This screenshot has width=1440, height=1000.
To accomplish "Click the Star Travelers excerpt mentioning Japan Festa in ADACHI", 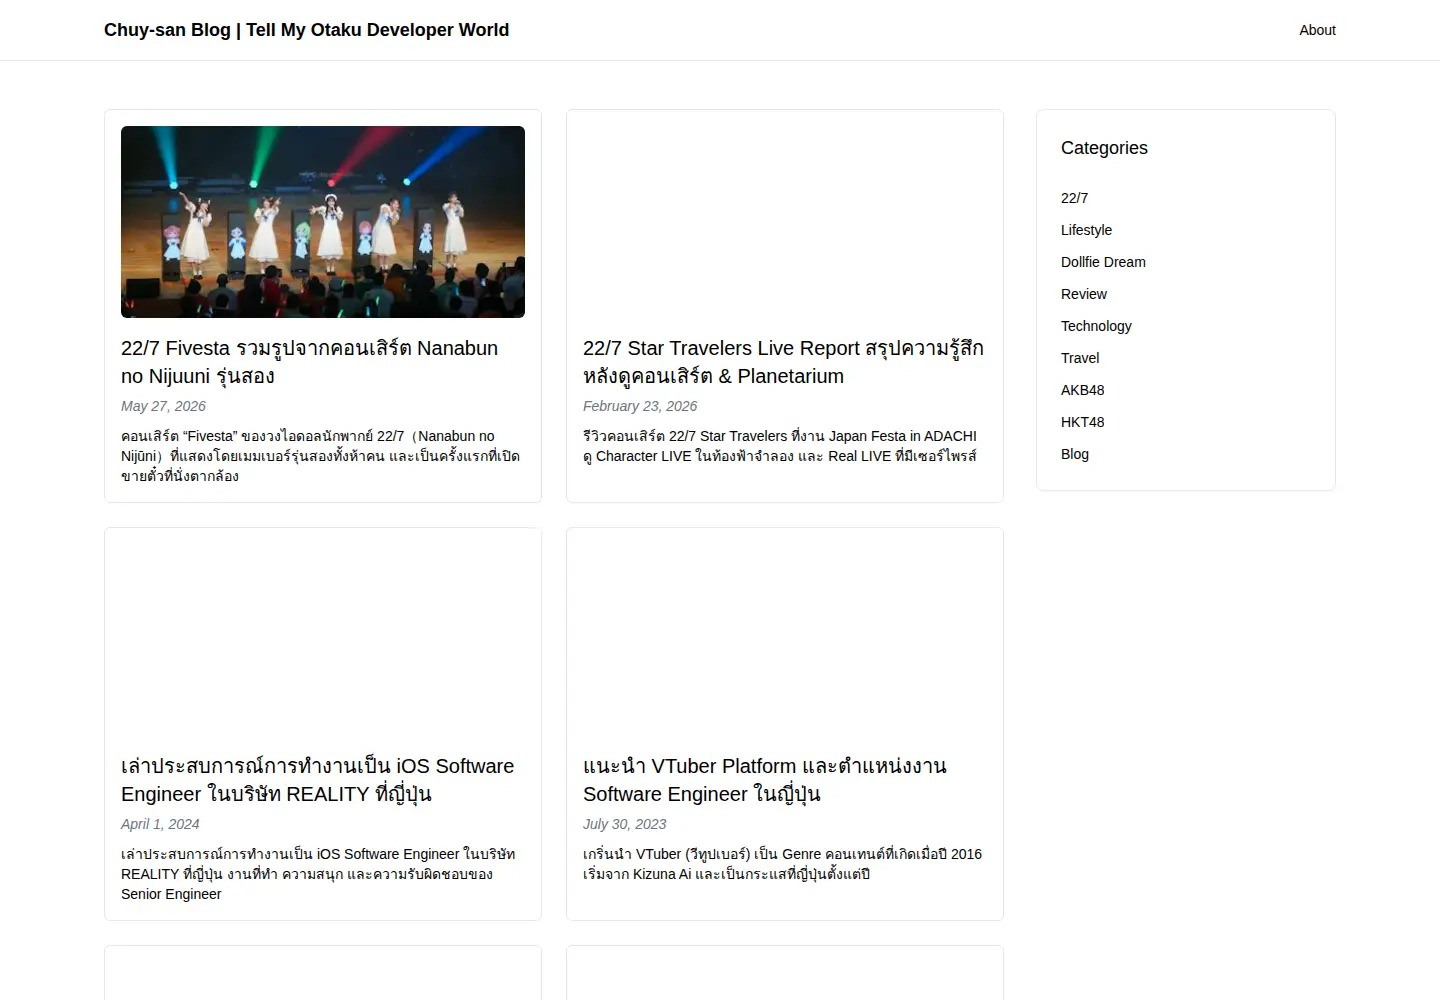I will (780, 446).
